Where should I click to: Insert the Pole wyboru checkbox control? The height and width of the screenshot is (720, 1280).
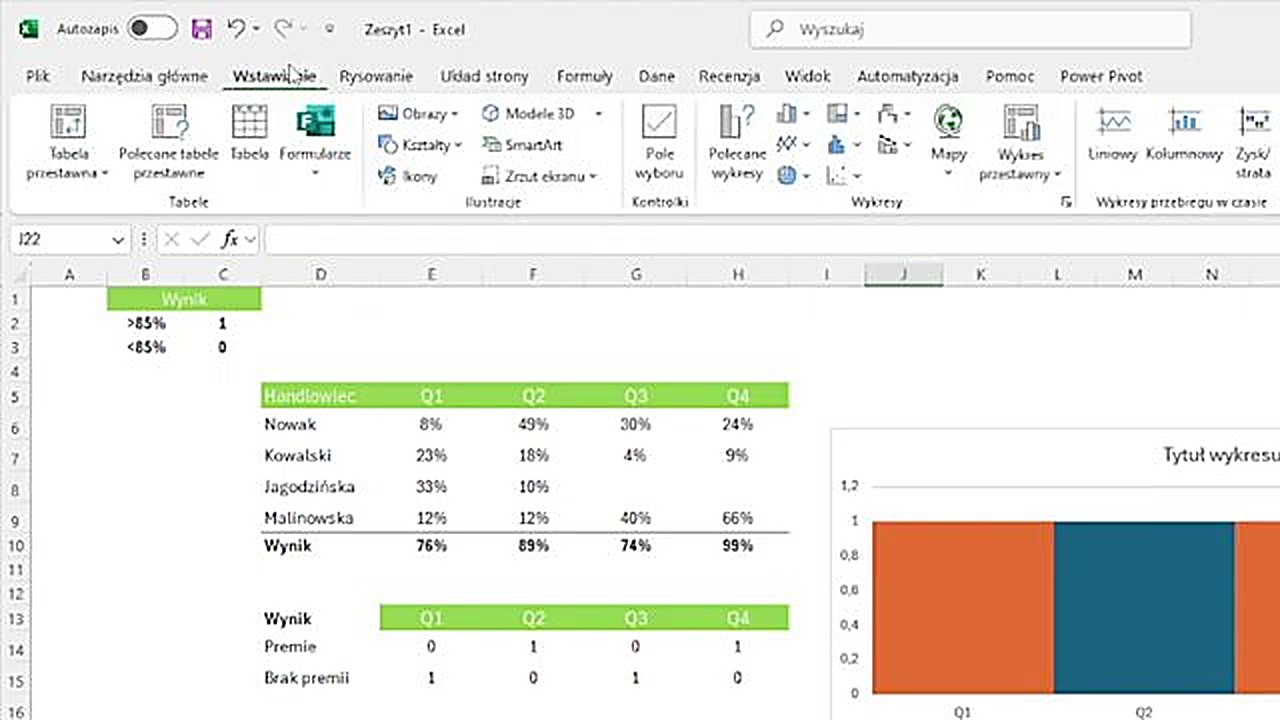[659, 123]
